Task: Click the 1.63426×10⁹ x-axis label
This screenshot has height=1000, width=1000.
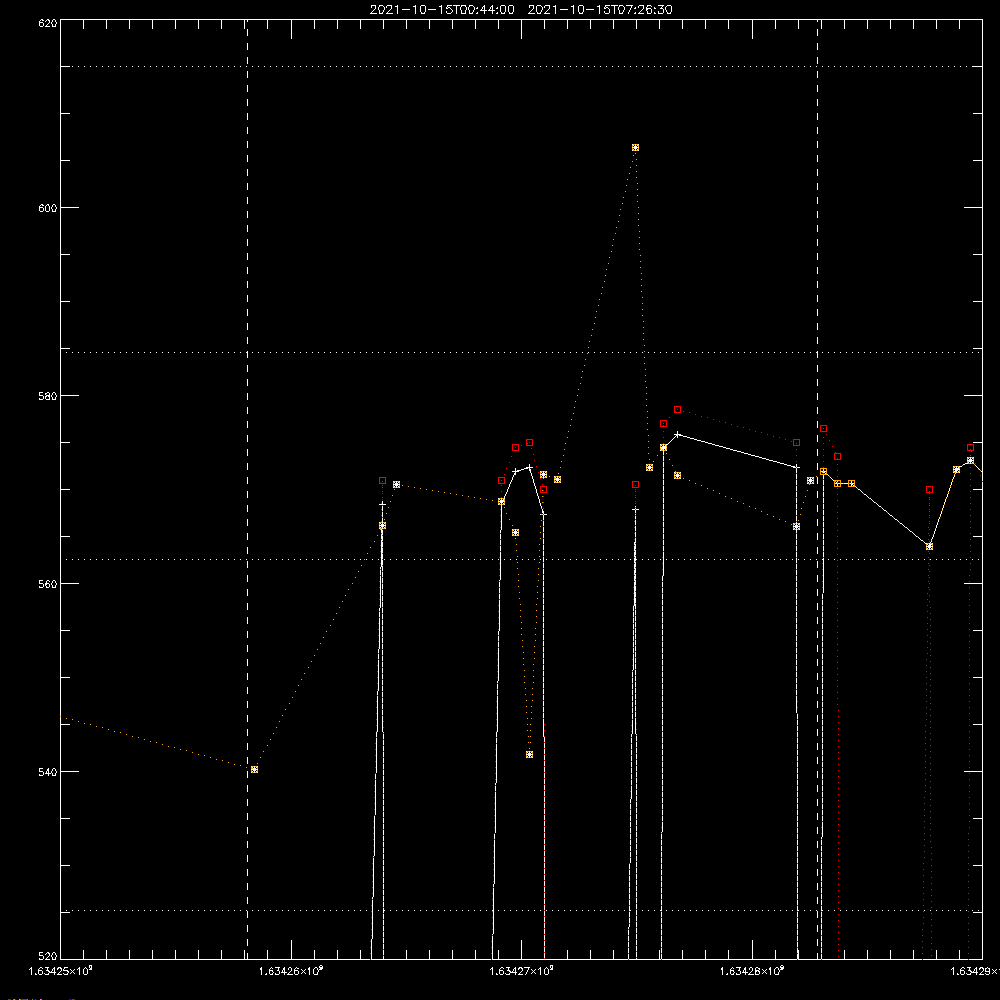Action: pyautogui.click(x=291, y=971)
